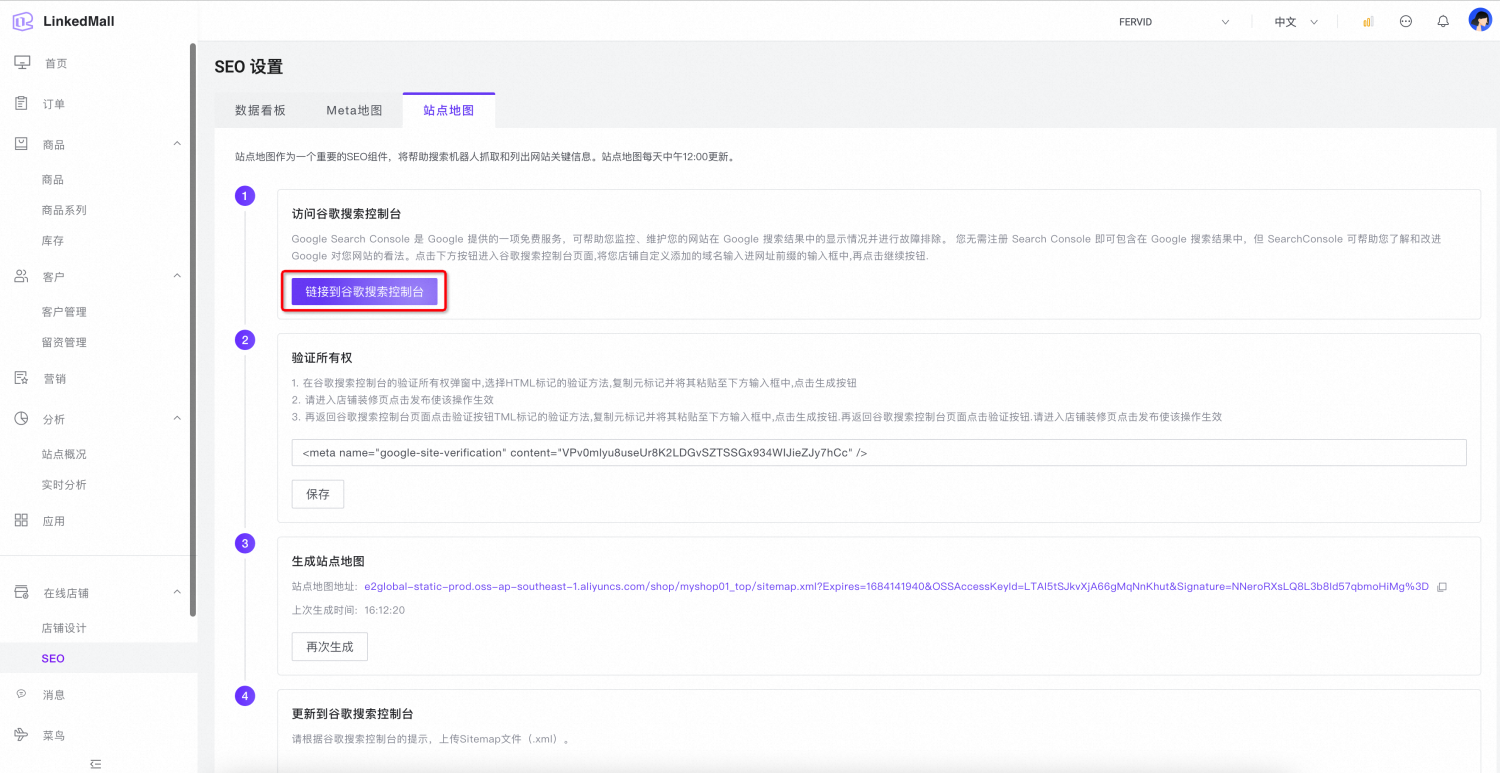
Task: Collapse the 商品 sidebar section
Action: (177, 144)
